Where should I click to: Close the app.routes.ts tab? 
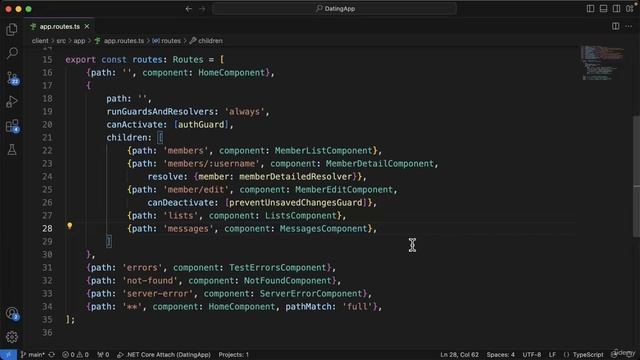(87, 27)
